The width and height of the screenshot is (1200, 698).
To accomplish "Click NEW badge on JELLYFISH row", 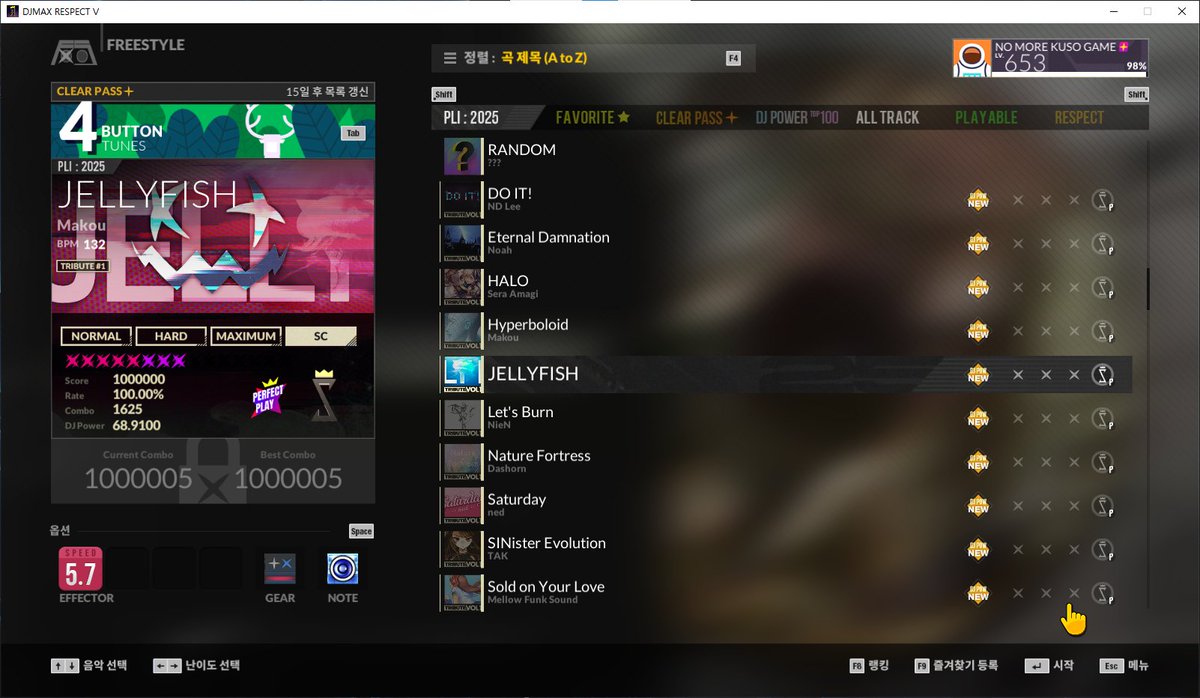I will point(978,374).
